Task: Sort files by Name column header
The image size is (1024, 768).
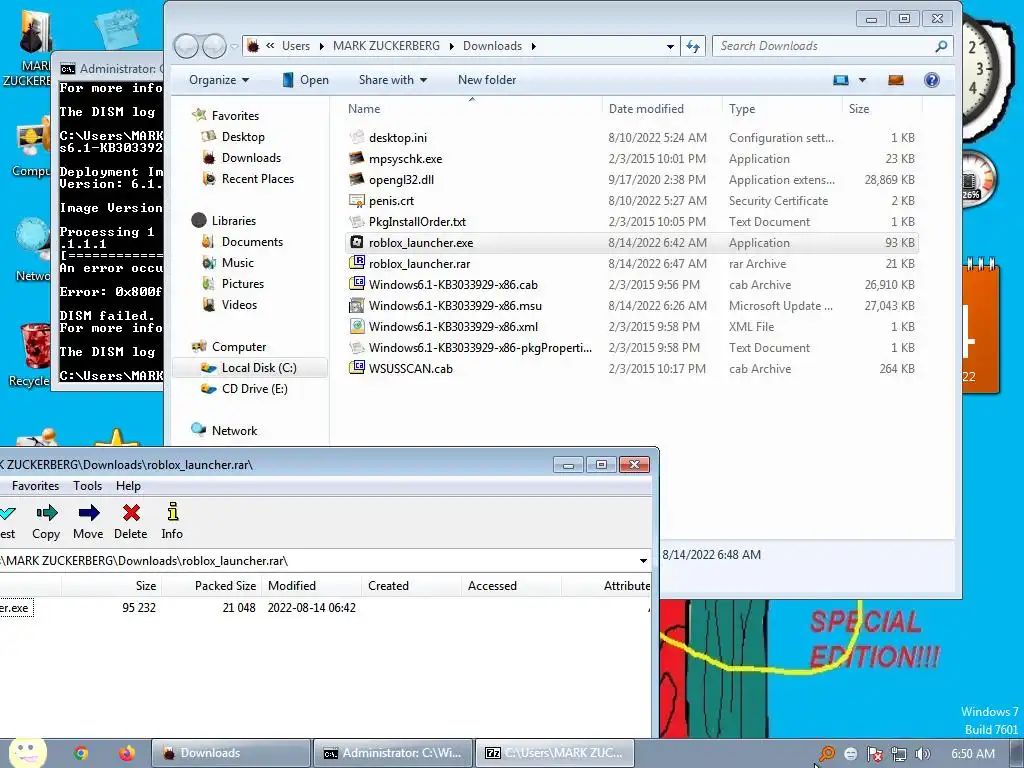Action: pos(472,108)
